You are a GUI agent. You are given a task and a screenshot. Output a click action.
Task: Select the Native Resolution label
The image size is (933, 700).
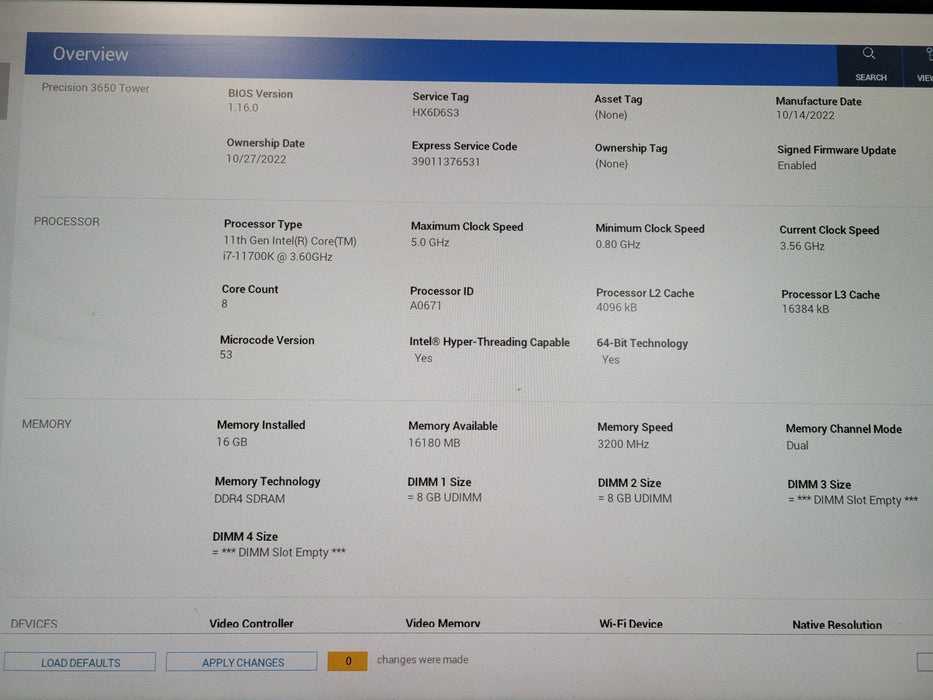click(837, 625)
